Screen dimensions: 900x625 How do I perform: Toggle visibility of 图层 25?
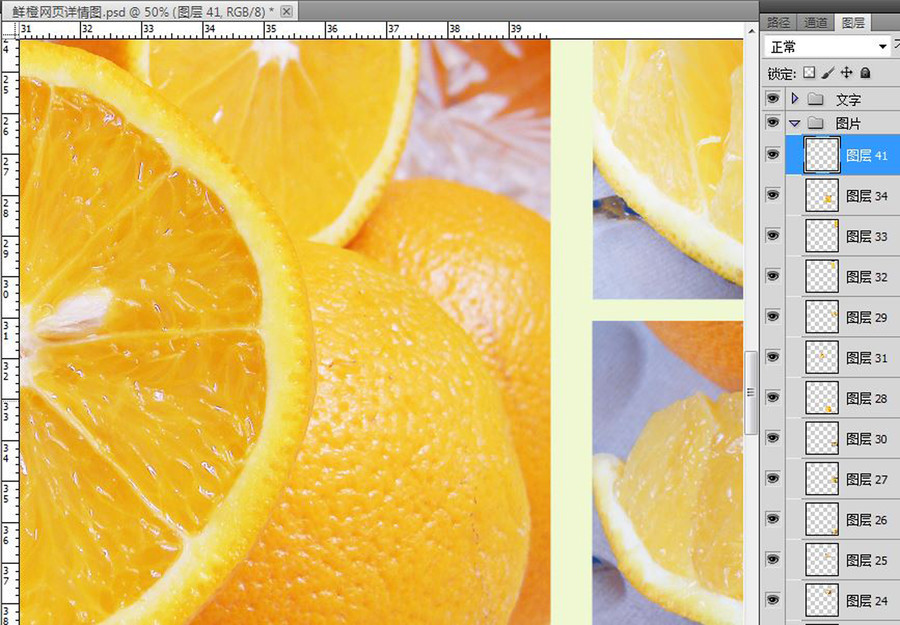point(773,560)
